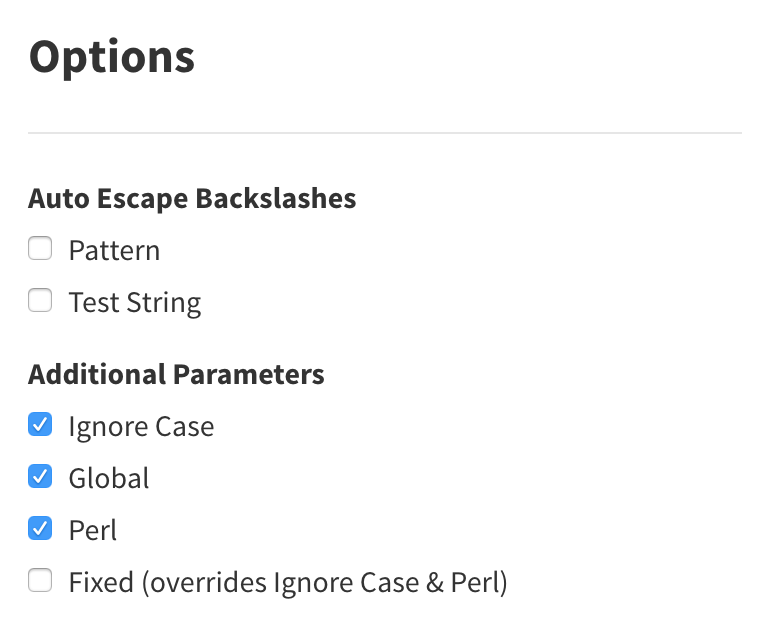Click the Options page heading
Viewport: 768px width, 638px height.
(112, 56)
